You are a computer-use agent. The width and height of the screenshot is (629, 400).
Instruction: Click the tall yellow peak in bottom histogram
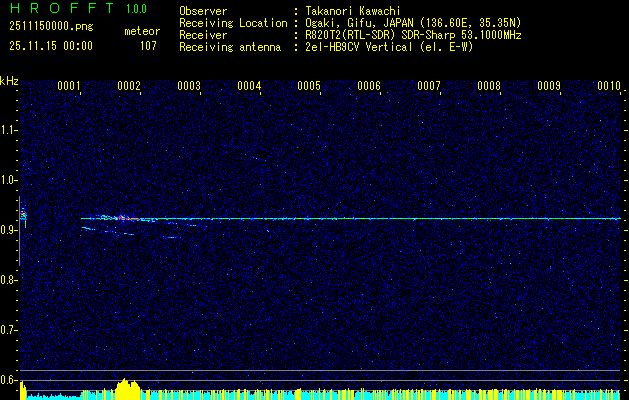click(x=125, y=388)
